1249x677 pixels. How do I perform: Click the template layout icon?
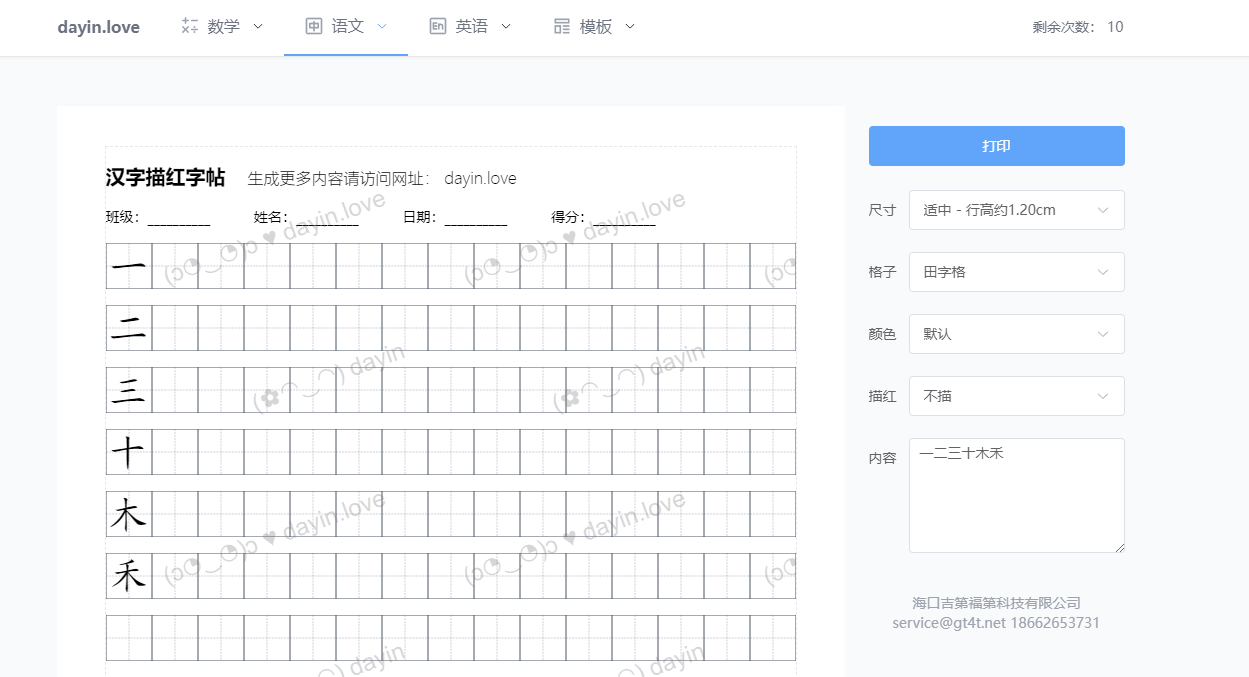562,27
